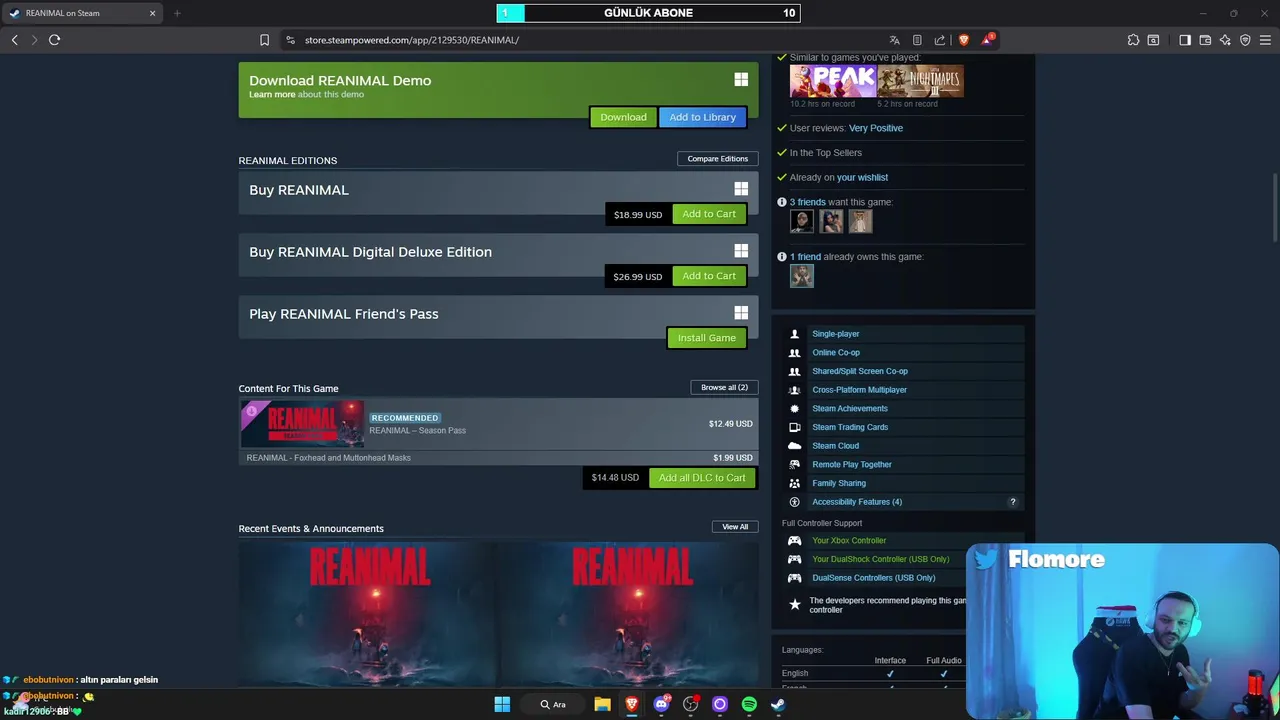Go back to the previous page
This screenshot has width=1280, height=720.
tap(14, 40)
